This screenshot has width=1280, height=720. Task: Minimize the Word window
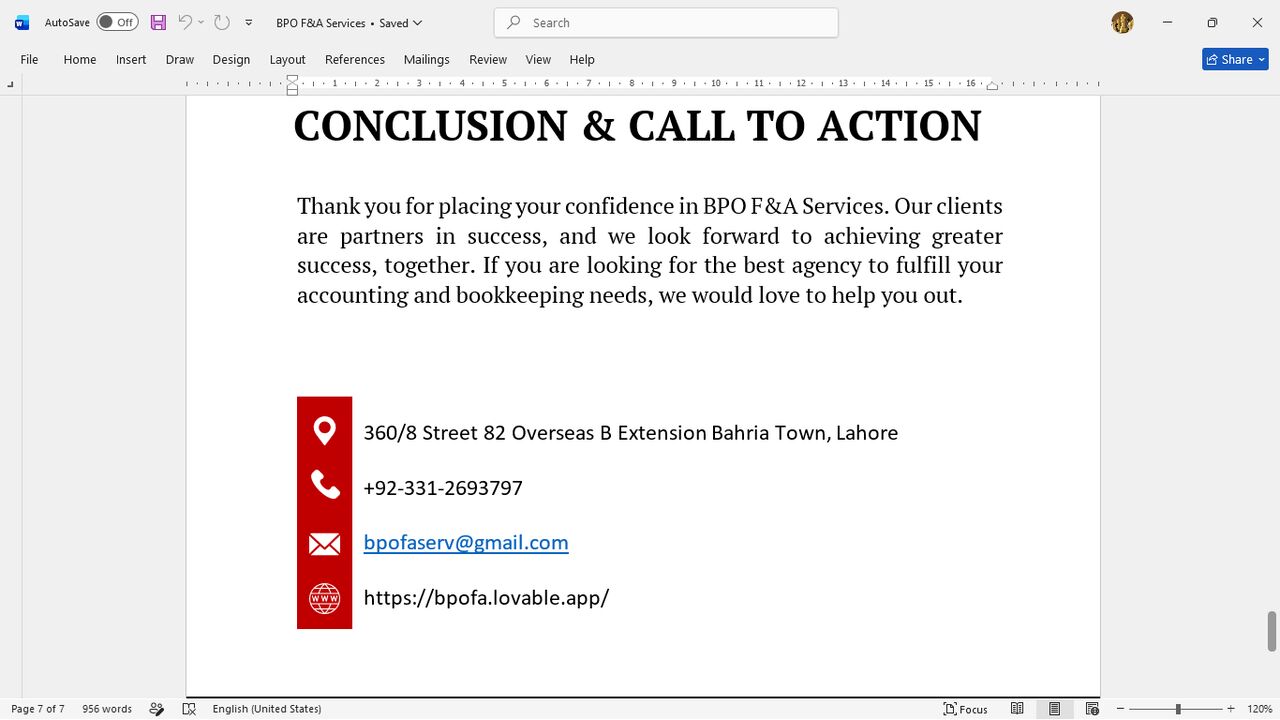[x=1167, y=22]
